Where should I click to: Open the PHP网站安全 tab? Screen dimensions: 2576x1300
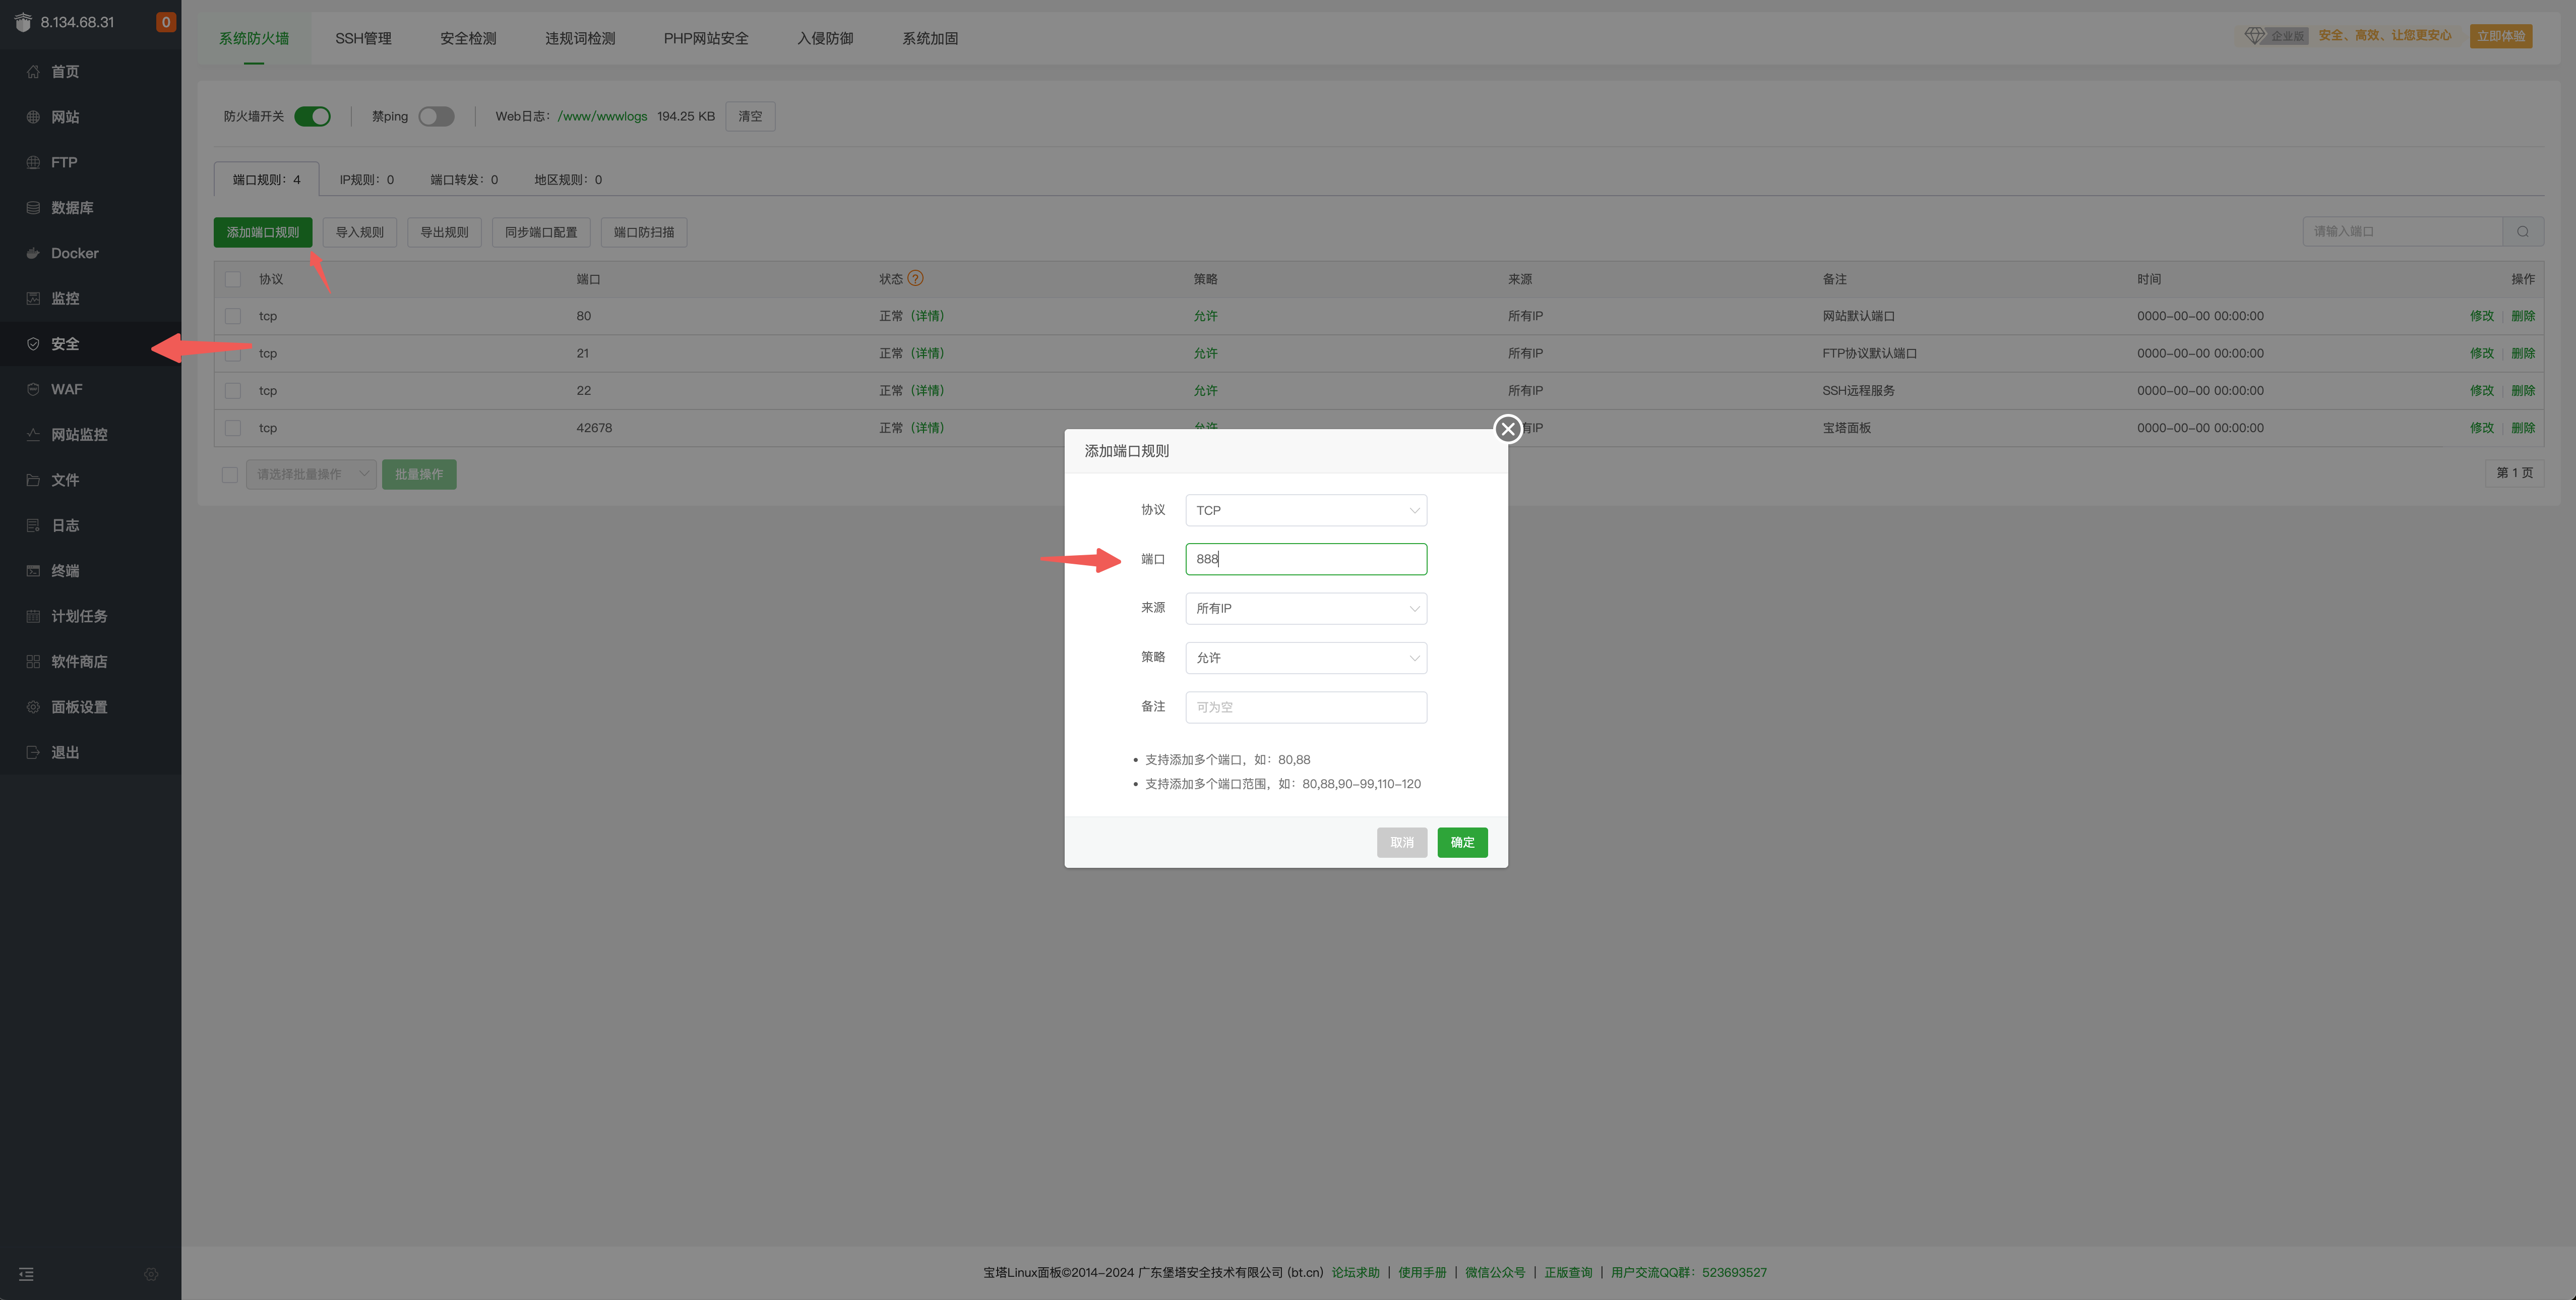(706, 38)
